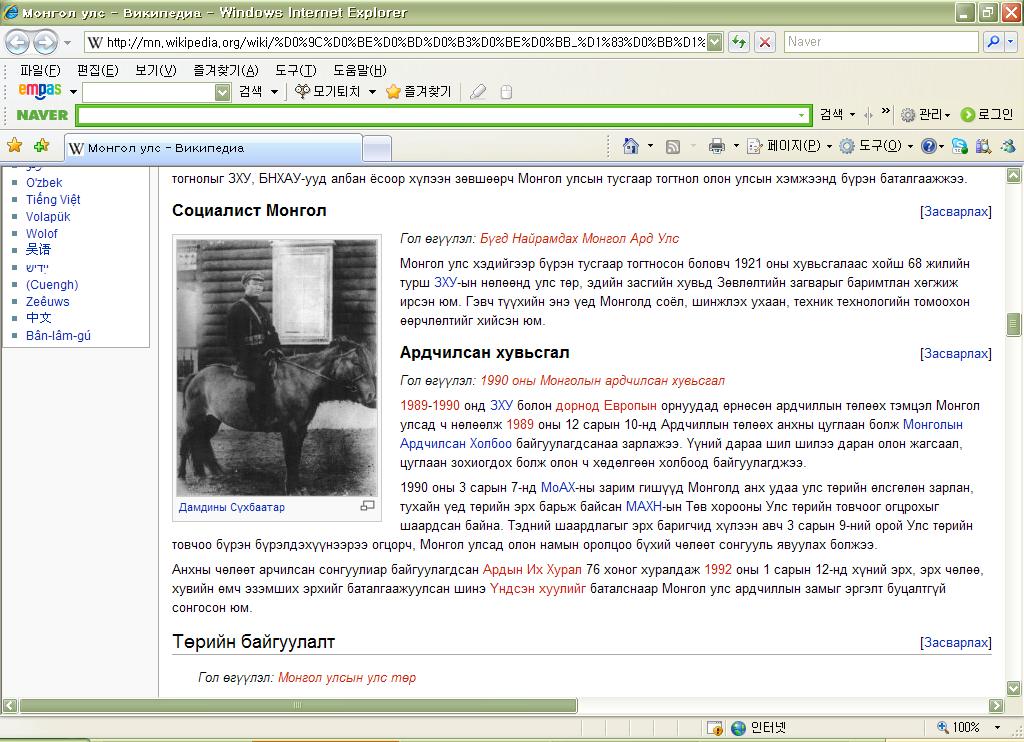Click the RSS feeds icon
1024x742 pixels.
pos(673,147)
